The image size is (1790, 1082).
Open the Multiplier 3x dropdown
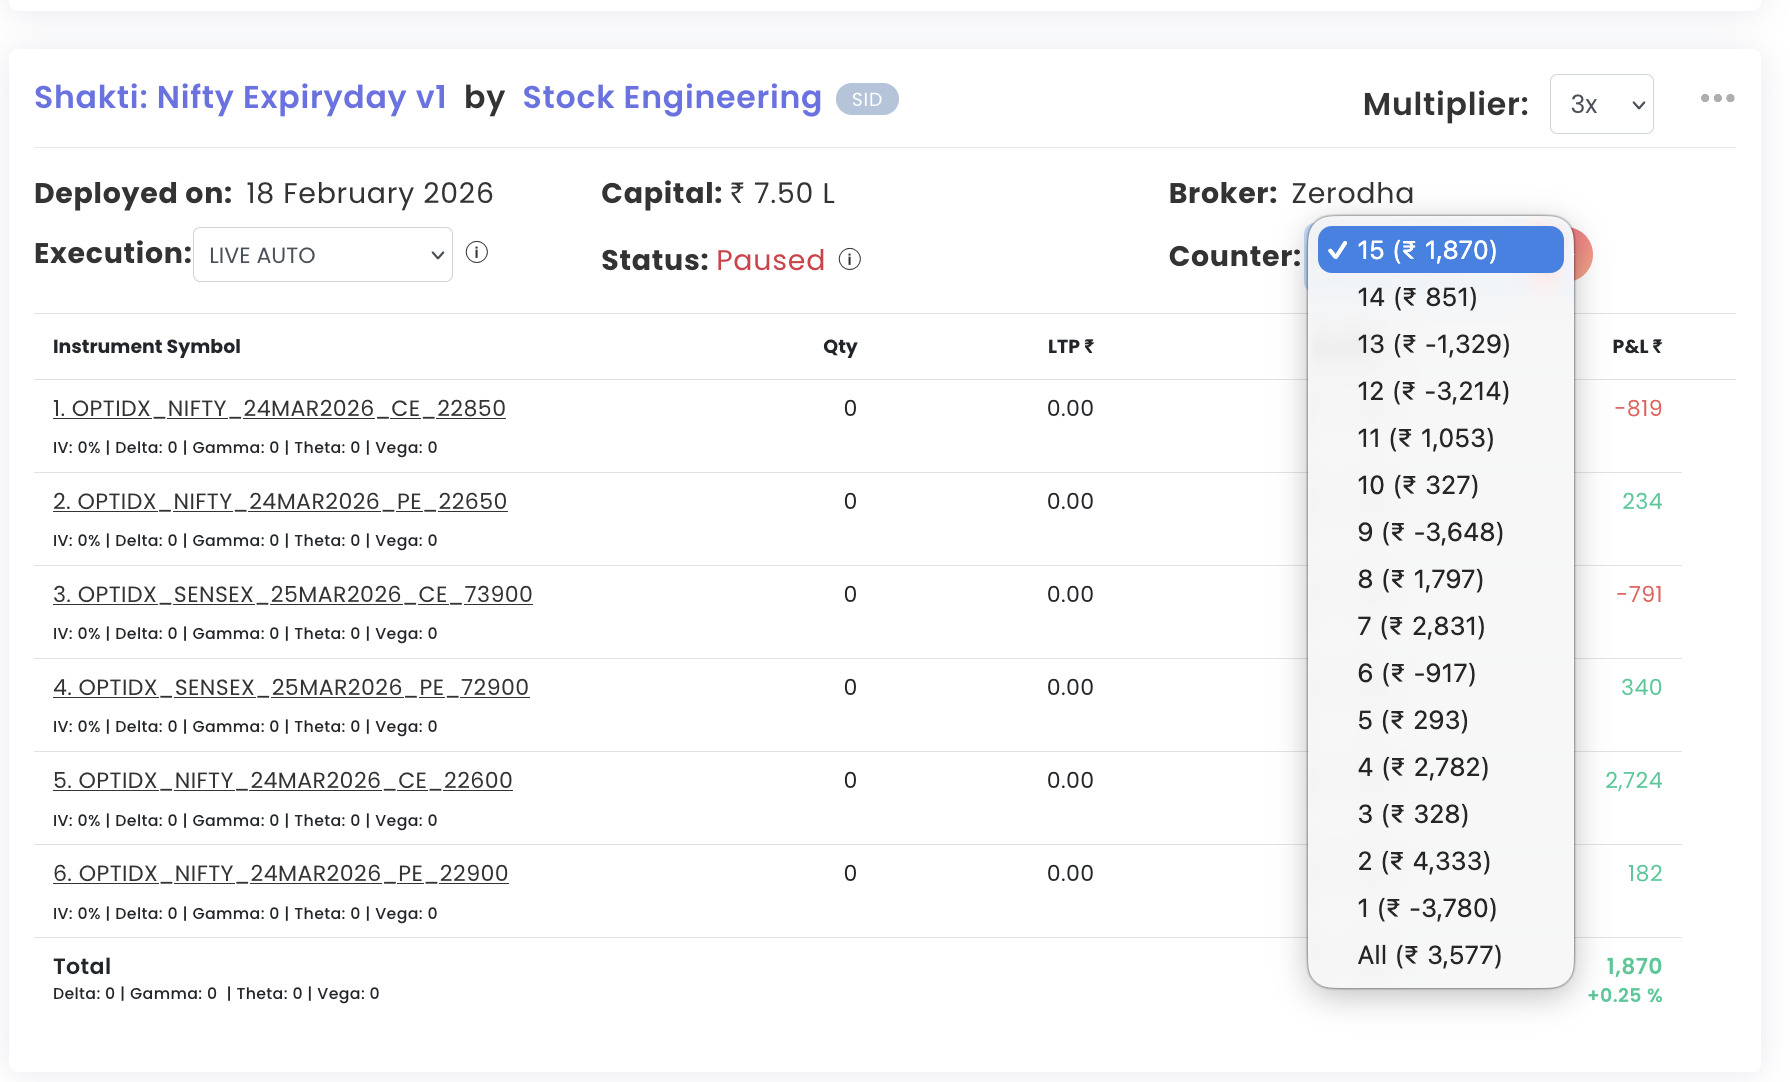click(x=1601, y=104)
